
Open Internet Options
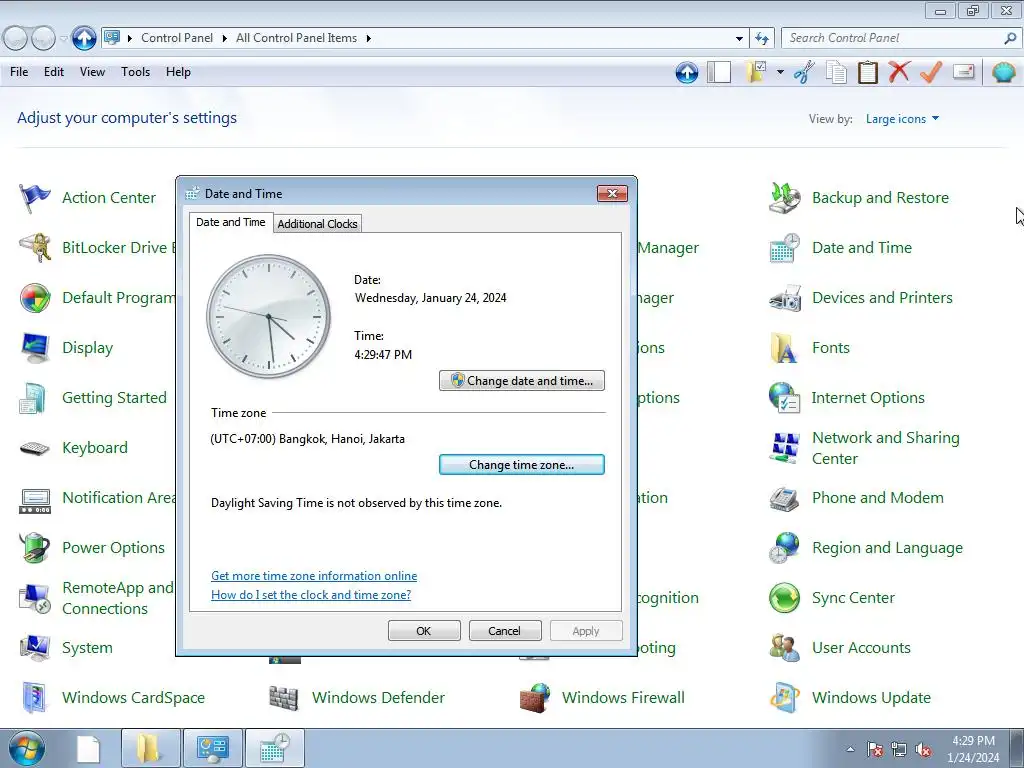[847, 398]
